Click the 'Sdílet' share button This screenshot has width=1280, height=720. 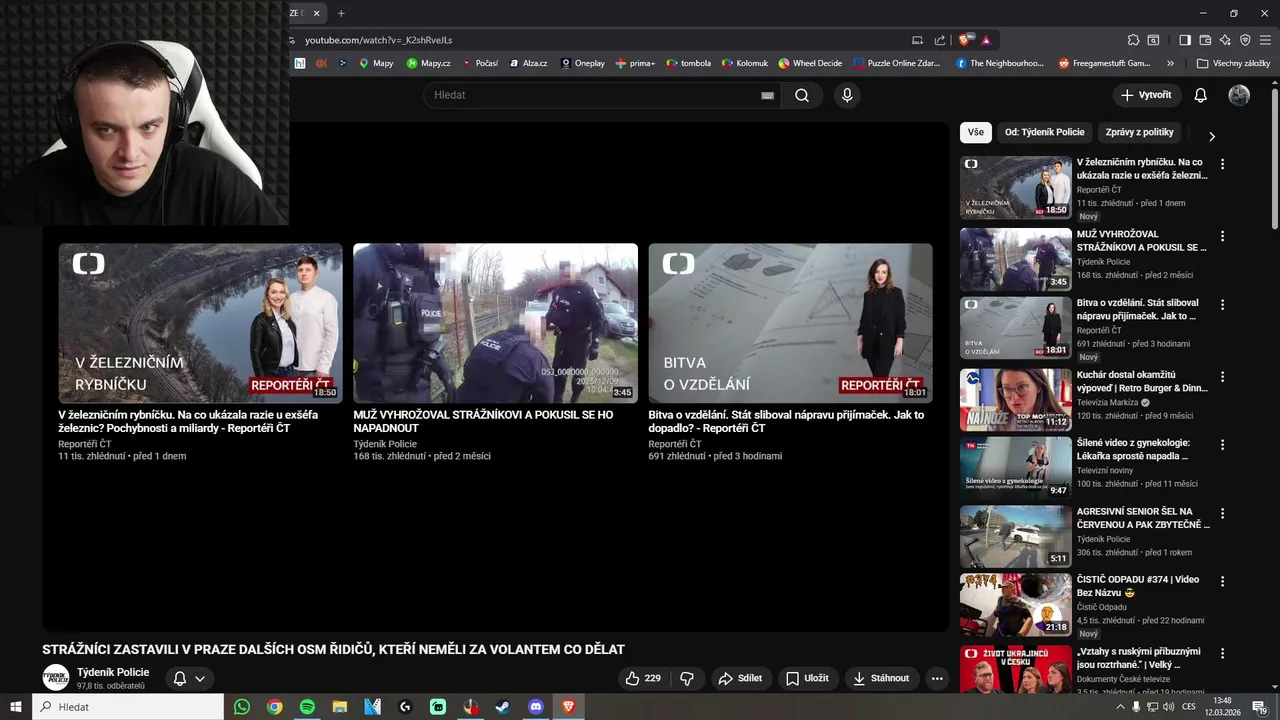[740, 678]
